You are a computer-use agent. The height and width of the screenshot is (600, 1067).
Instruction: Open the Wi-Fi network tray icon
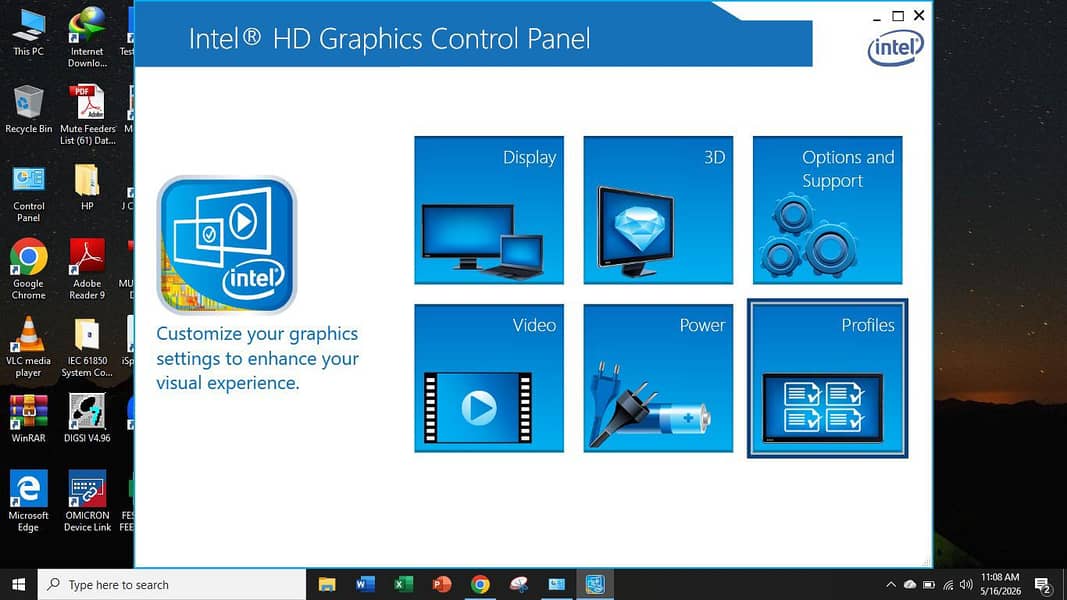[x=948, y=584]
